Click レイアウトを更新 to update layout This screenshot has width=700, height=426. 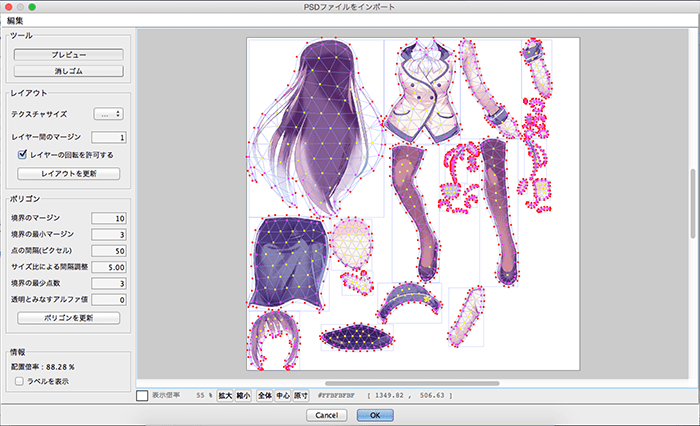pyautogui.click(x=68, y=174)
